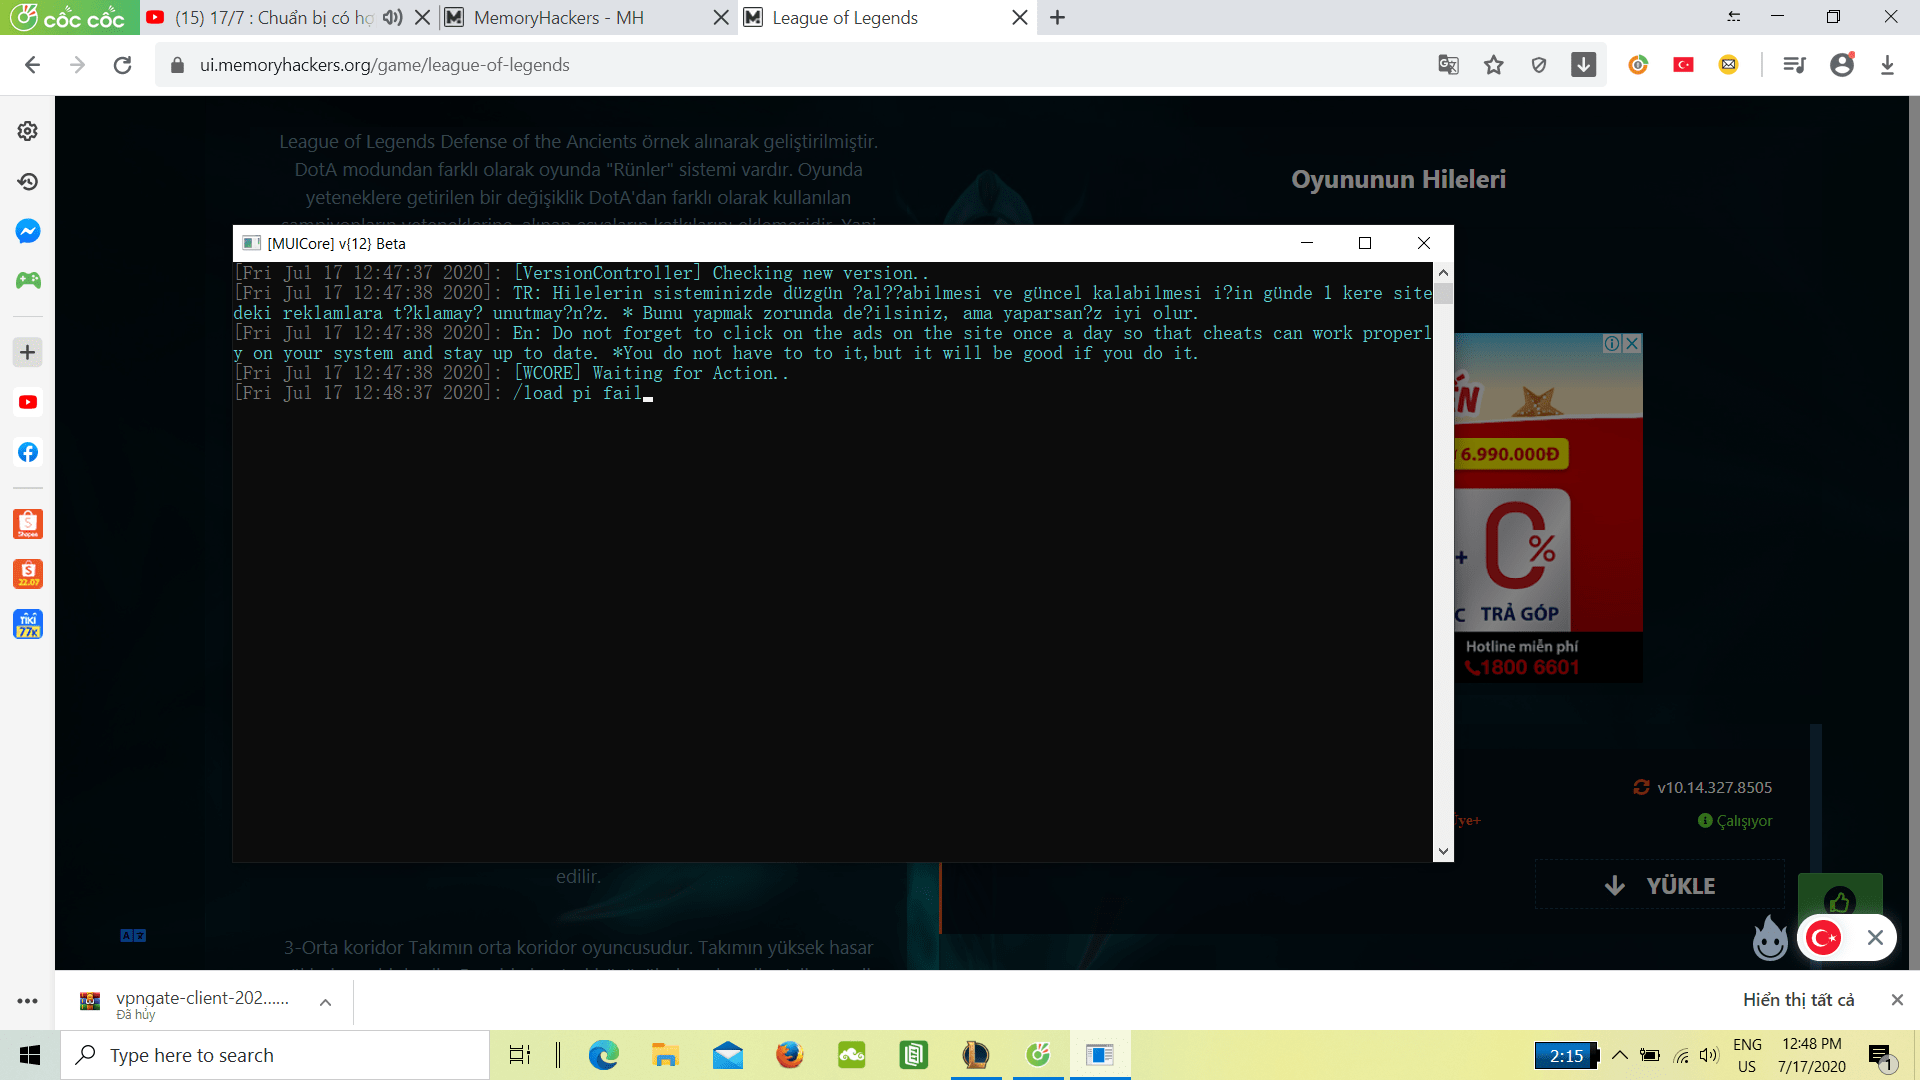Expand vpngate-client download options chevron
The height and width of the screenshot is (1080, 1920).
click(x=325, y=1002)
